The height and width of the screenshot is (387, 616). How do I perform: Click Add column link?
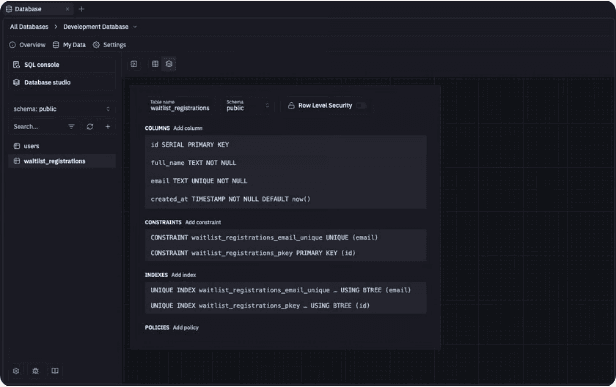coord(188,128)
